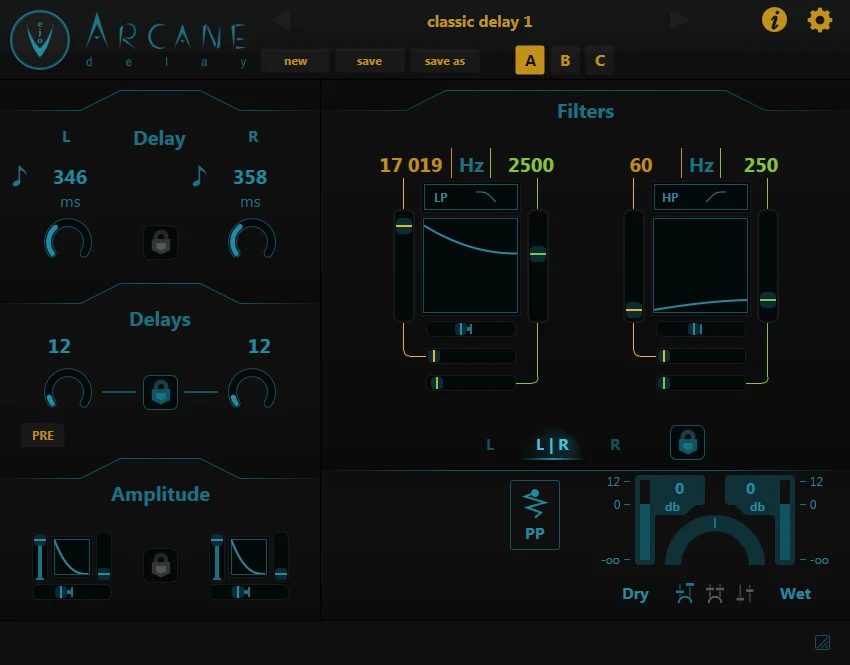This screenshot has height=665, width=850.
Task: Click the 17 019 Hz filter value
Action: coord(411,165)
